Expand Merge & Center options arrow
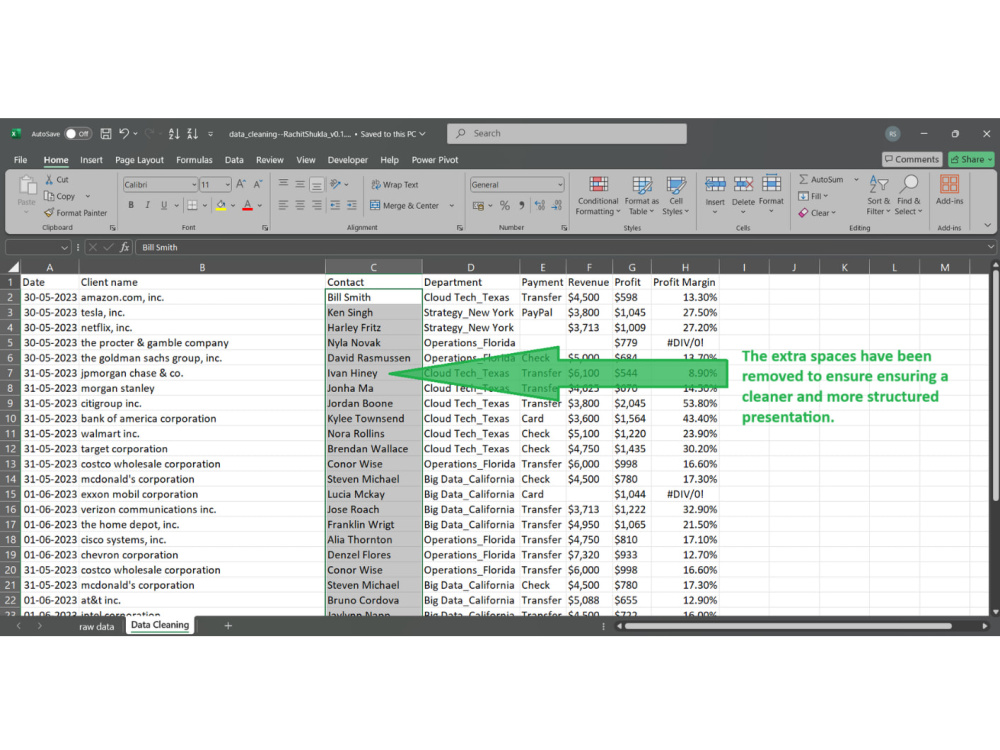Image resolution: width=1000 pixels, height=750 pixels. pos(452,205)
